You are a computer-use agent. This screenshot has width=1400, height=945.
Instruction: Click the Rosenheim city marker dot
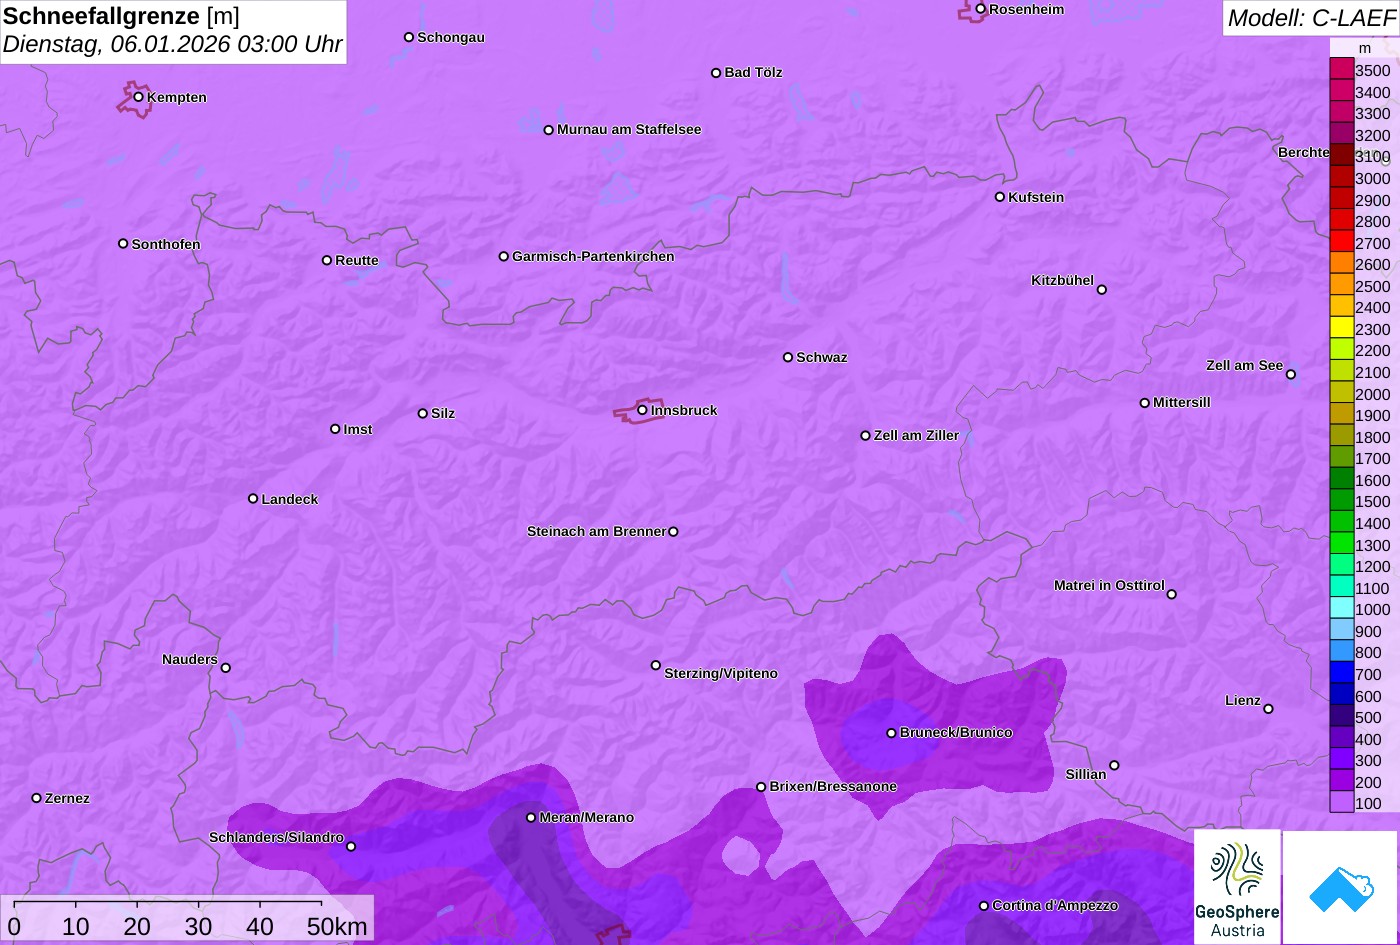tap(981, 9)
